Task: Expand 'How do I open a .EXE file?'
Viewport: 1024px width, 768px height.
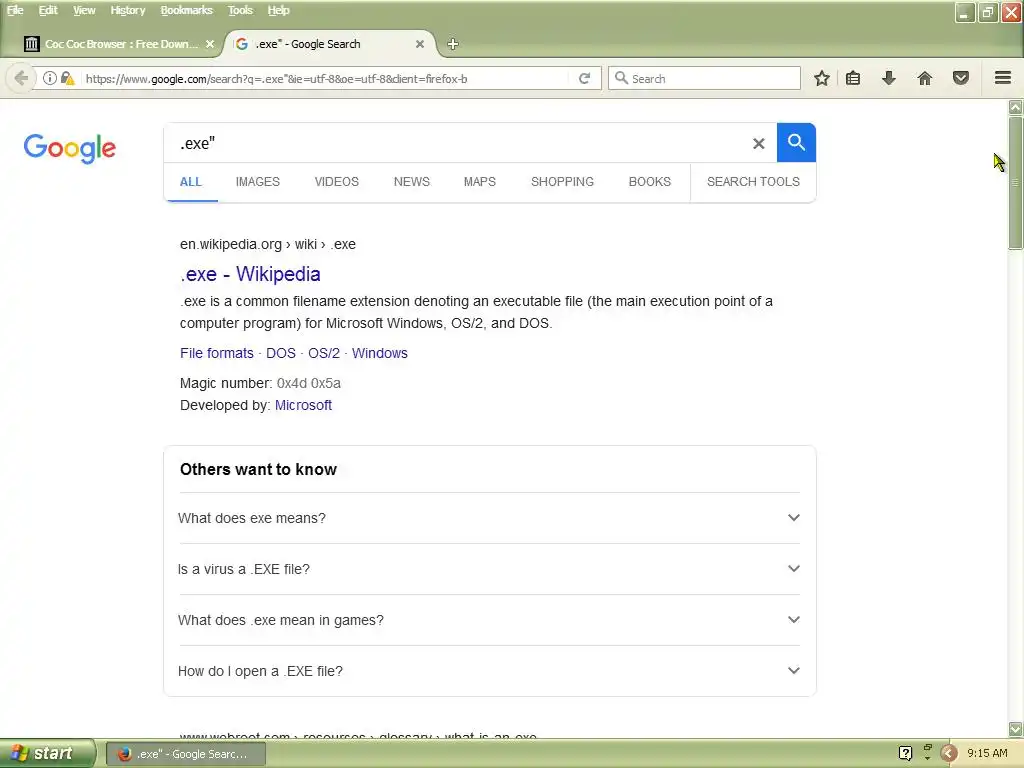Action: coord(489,671)
